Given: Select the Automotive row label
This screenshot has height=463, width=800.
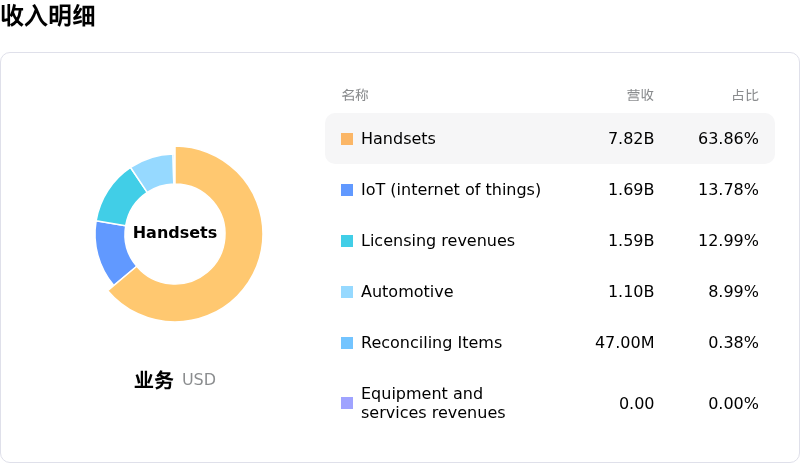Looking at the screenshot, I should click(407, 292).
